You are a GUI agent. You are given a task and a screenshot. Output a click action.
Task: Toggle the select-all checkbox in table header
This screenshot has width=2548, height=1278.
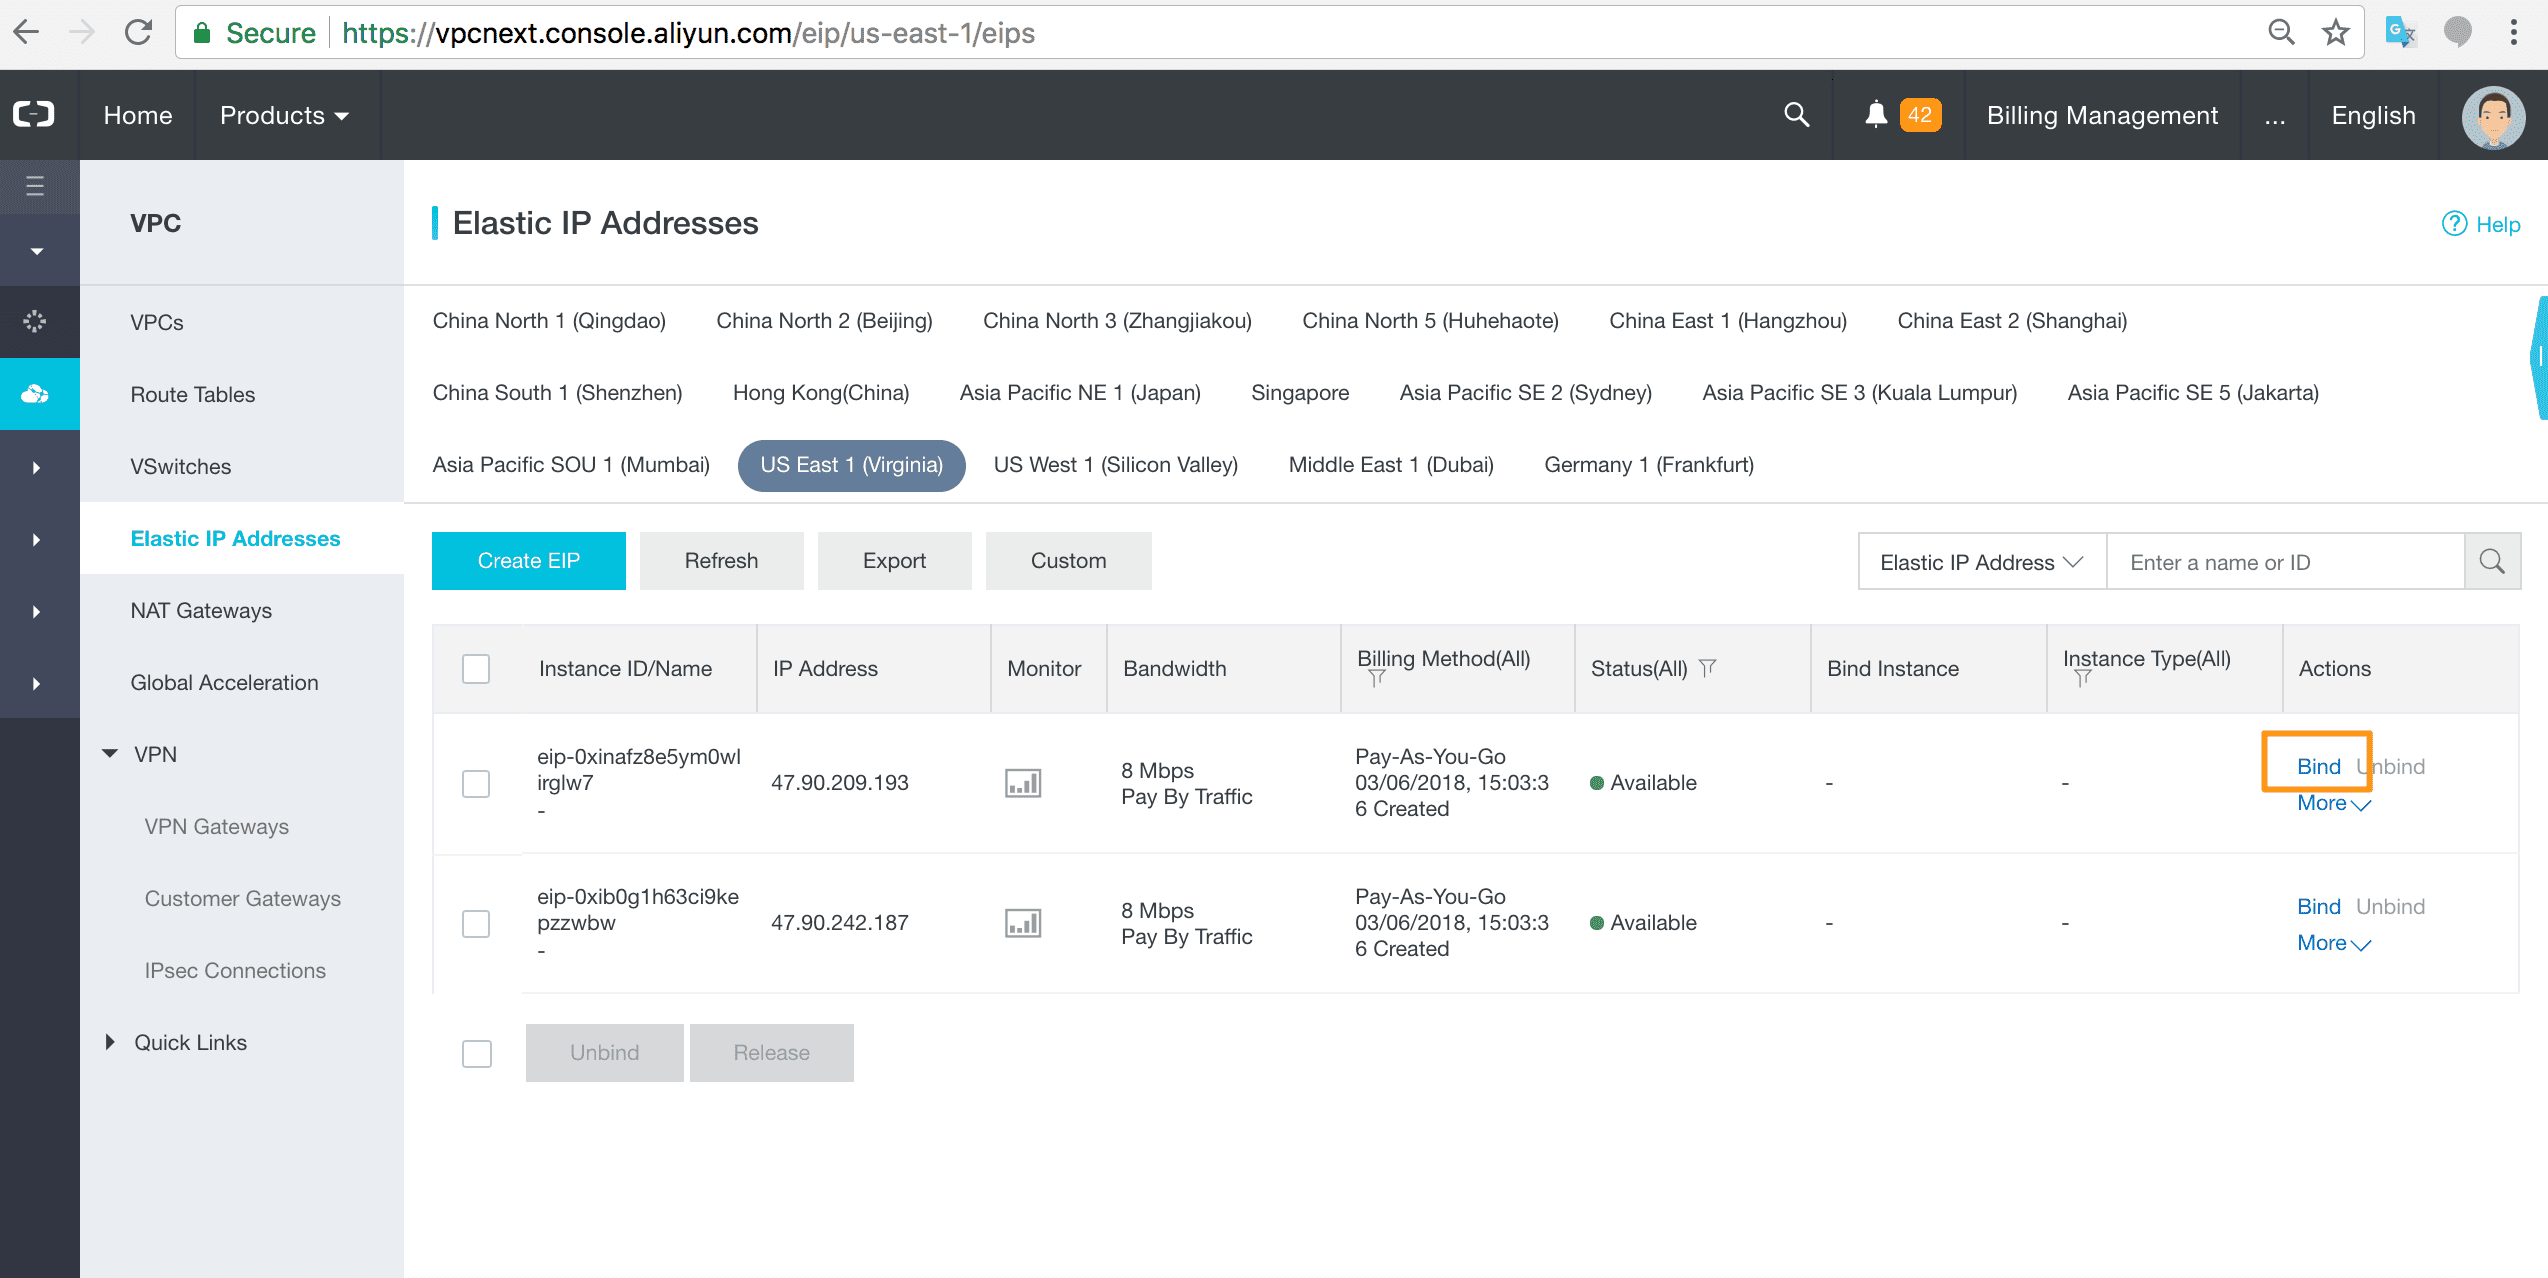[x=476, y=668]
